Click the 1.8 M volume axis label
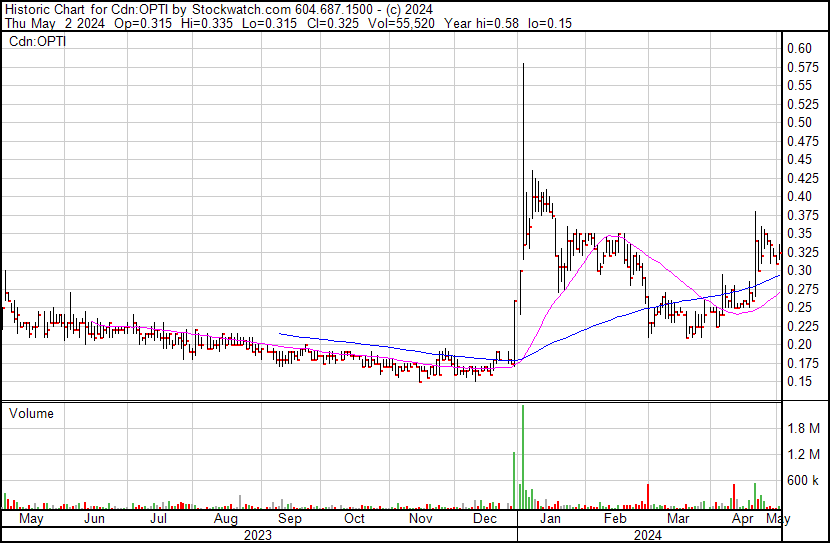Viewport: 830px width, 543px height. [x=803, y=428]
